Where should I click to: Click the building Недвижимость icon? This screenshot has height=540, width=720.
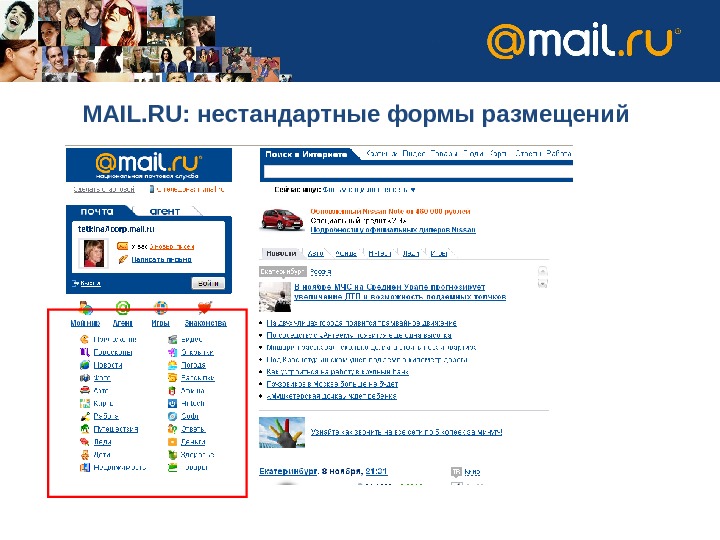tap(84, 467)
